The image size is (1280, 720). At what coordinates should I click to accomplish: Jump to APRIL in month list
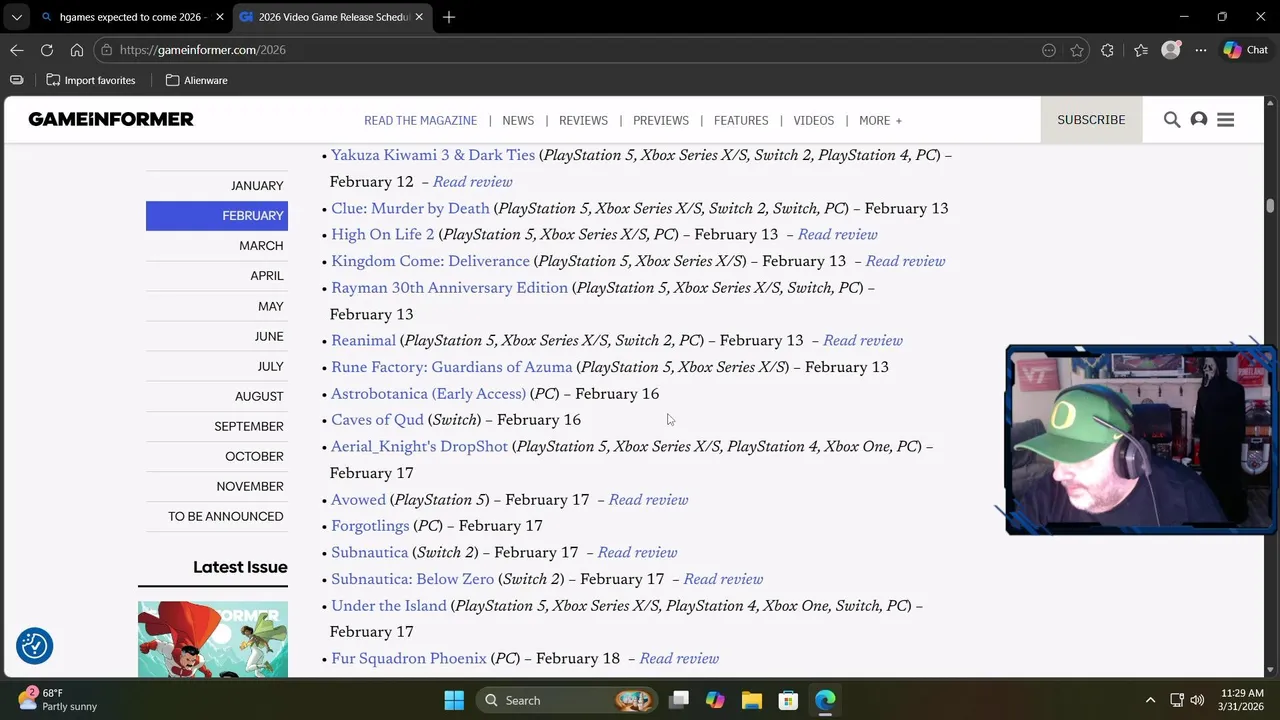click(x=217, y=275)
